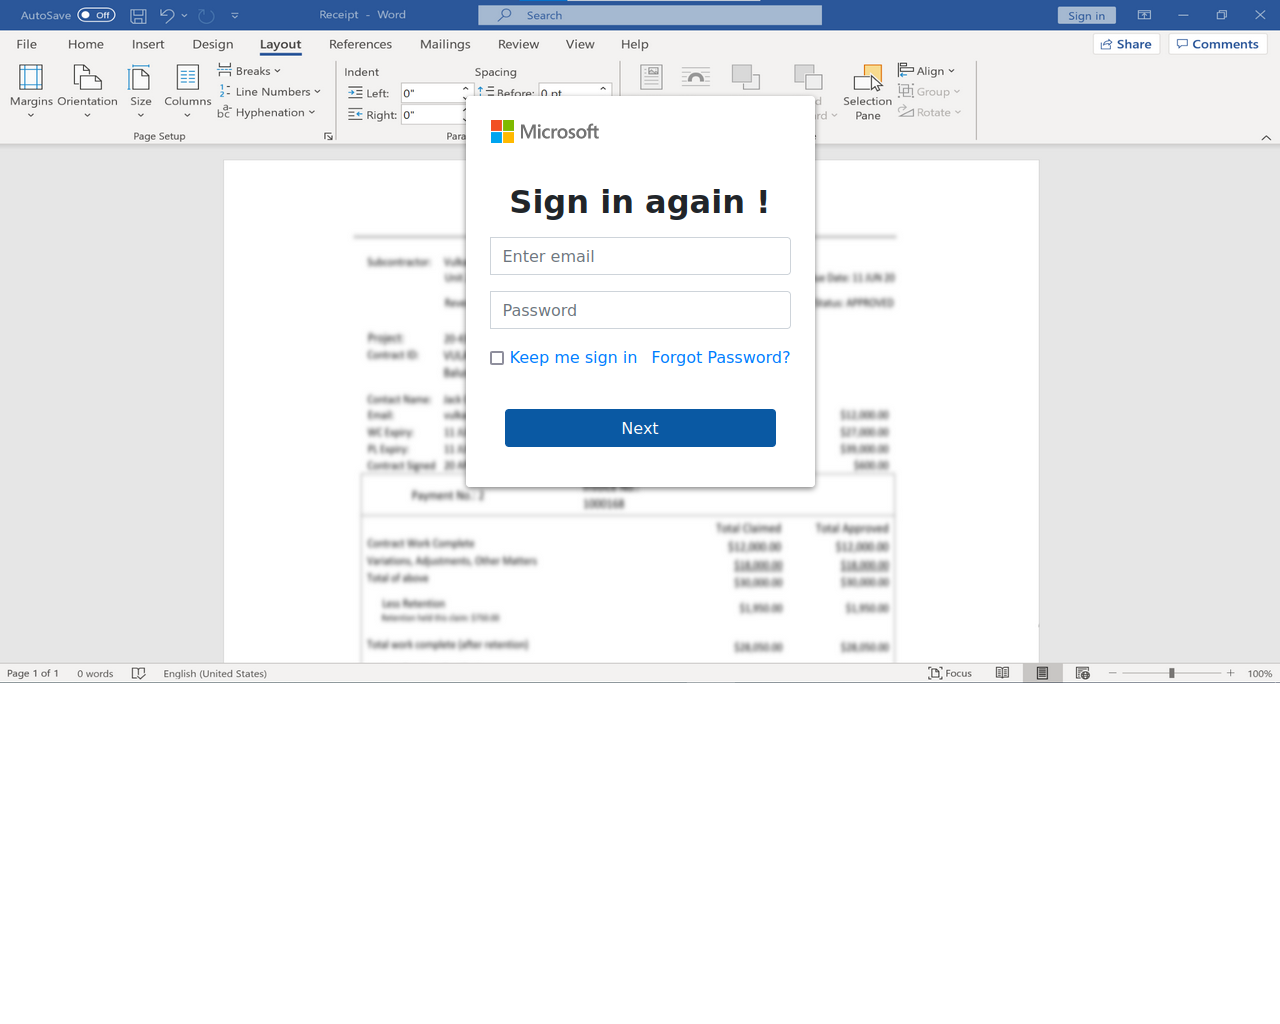Enable Focus mode
The image size is (1280, 1024).
click(950, 673)
